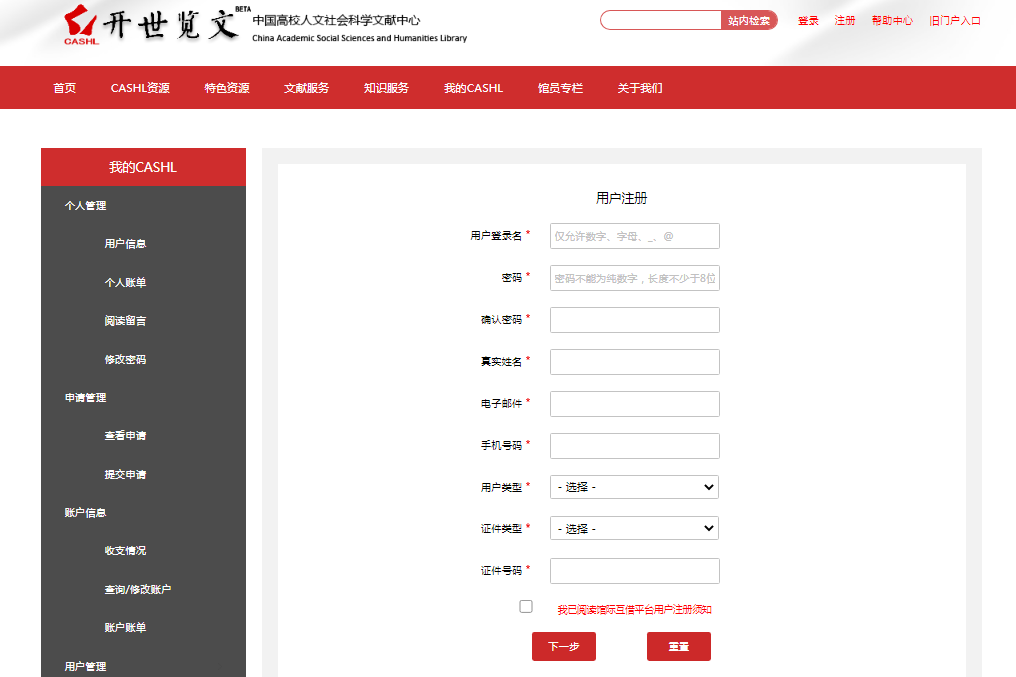Go to 首页 in the navigation bar
Viewport: 1016px width, 677px height.
(65, 88)
